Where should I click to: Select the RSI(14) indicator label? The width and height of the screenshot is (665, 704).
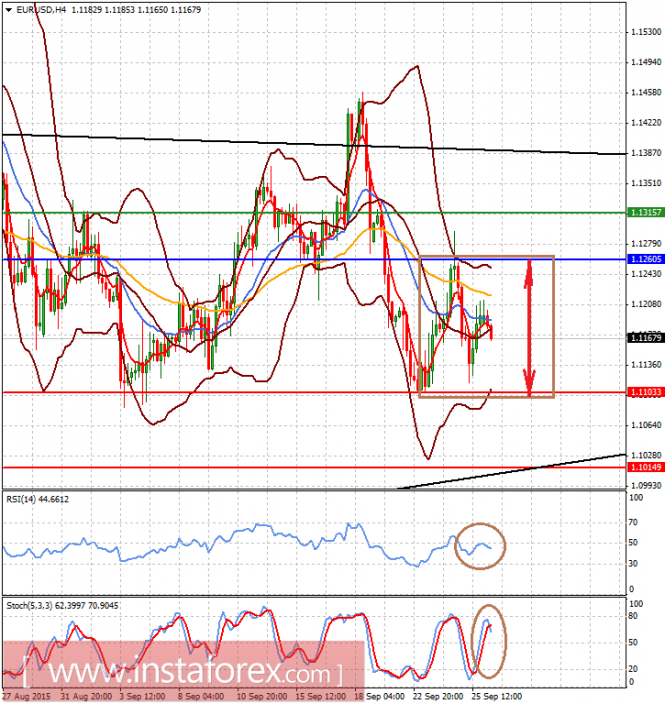click(38, 500)
